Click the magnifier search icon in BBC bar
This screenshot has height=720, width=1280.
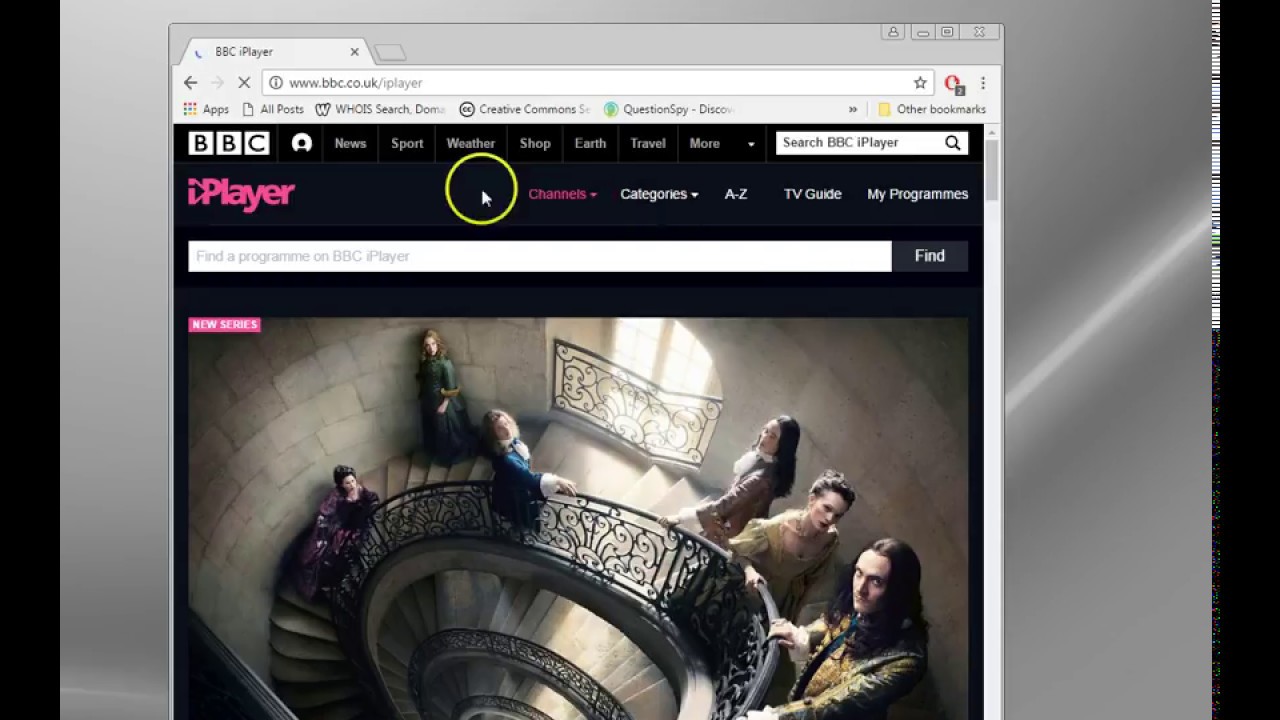(953, 143)
